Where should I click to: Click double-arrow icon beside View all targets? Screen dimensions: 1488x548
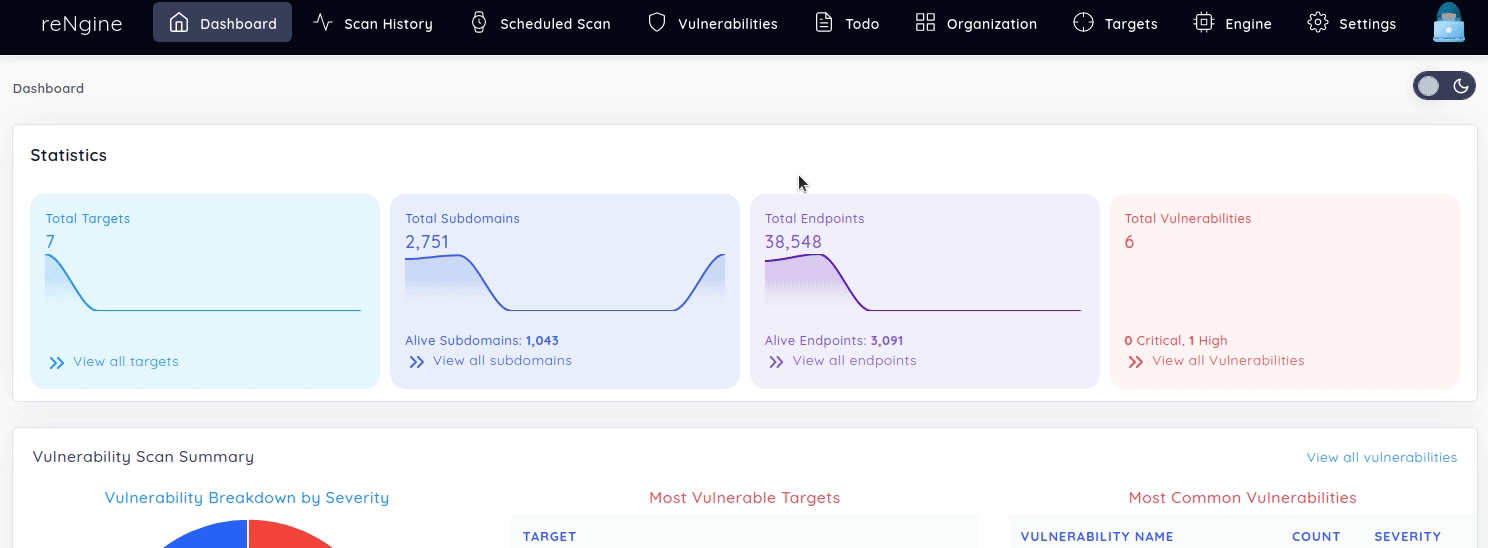pyautogui.click(x=57, y=362)
